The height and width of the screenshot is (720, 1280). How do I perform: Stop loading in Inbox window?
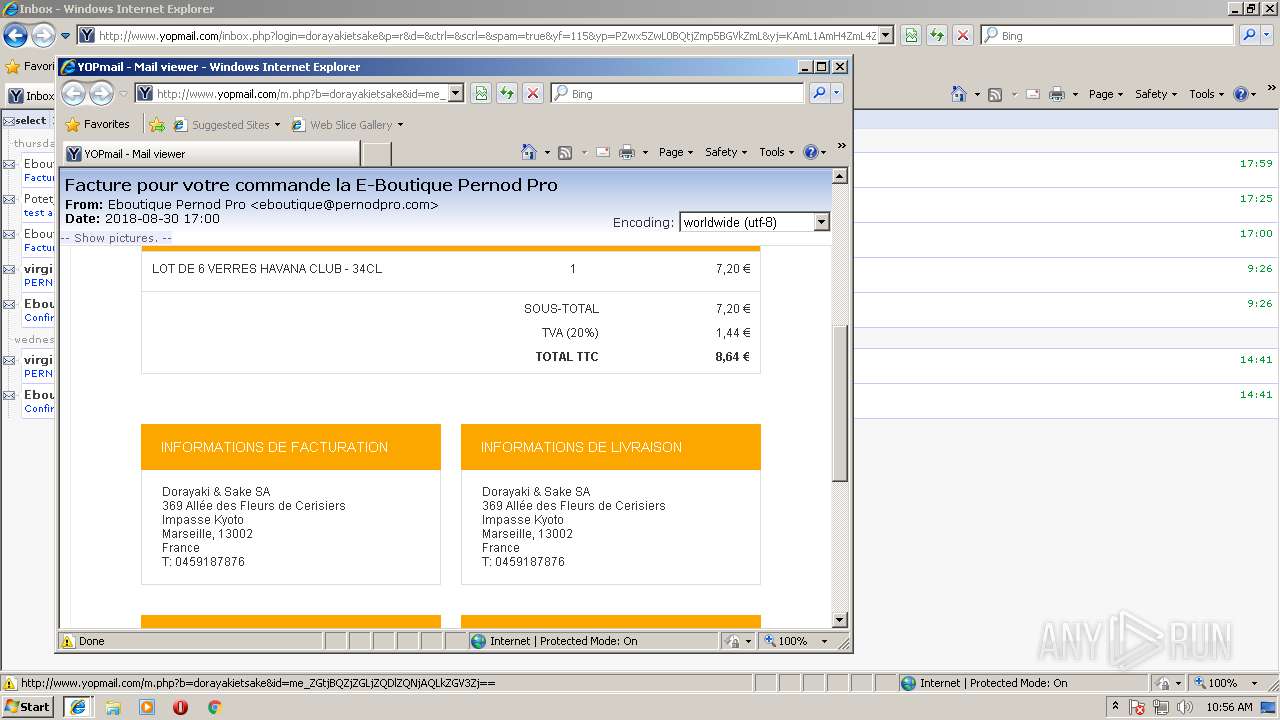963,35
